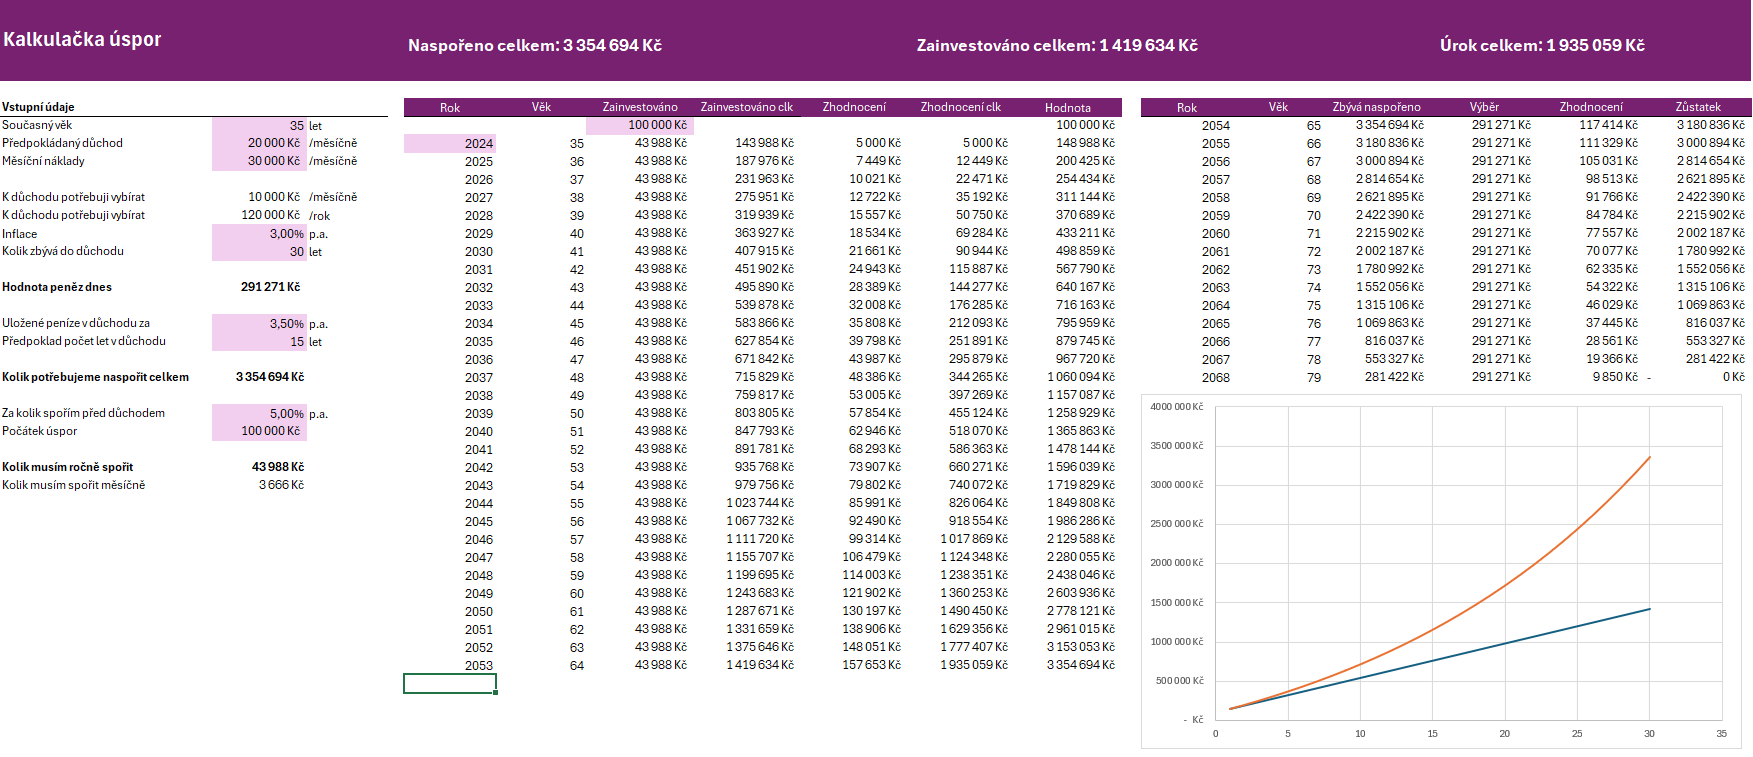This screenshot has height=757, width=1753.
Task: Select the Současný věk input cell 35
Action: (259, 125)
